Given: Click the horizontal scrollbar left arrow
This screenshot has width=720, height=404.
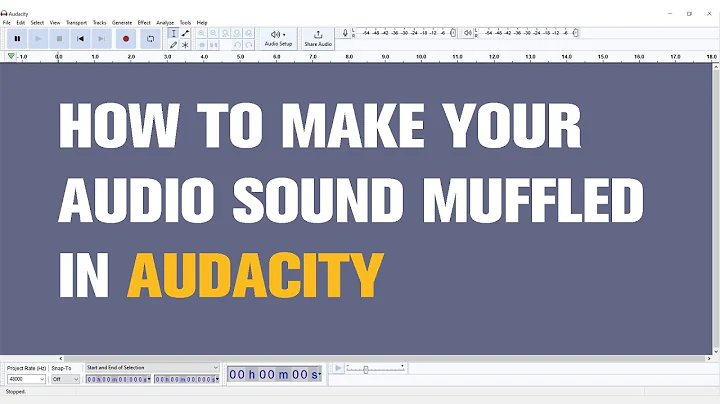Looking at the screenshot, I should [x=61, y=359].
